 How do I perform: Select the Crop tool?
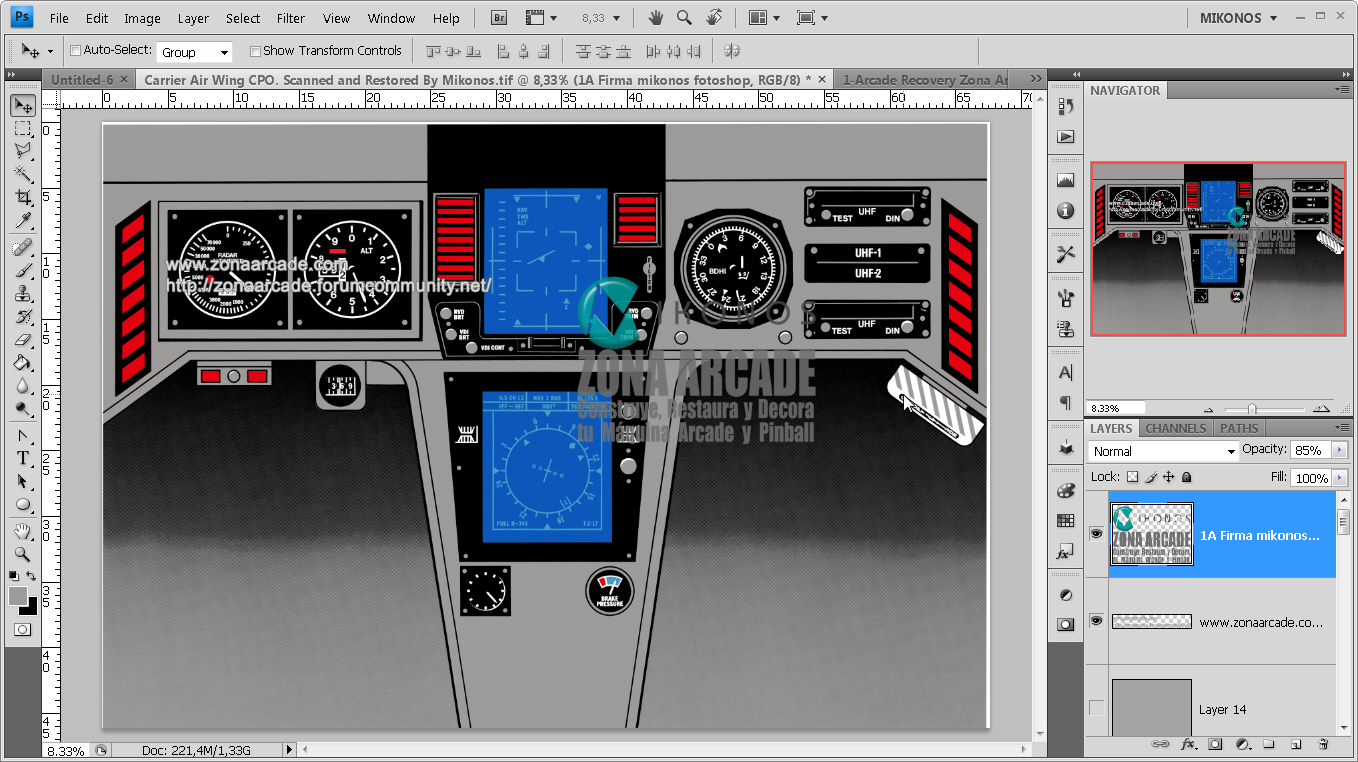click(23, 197)
